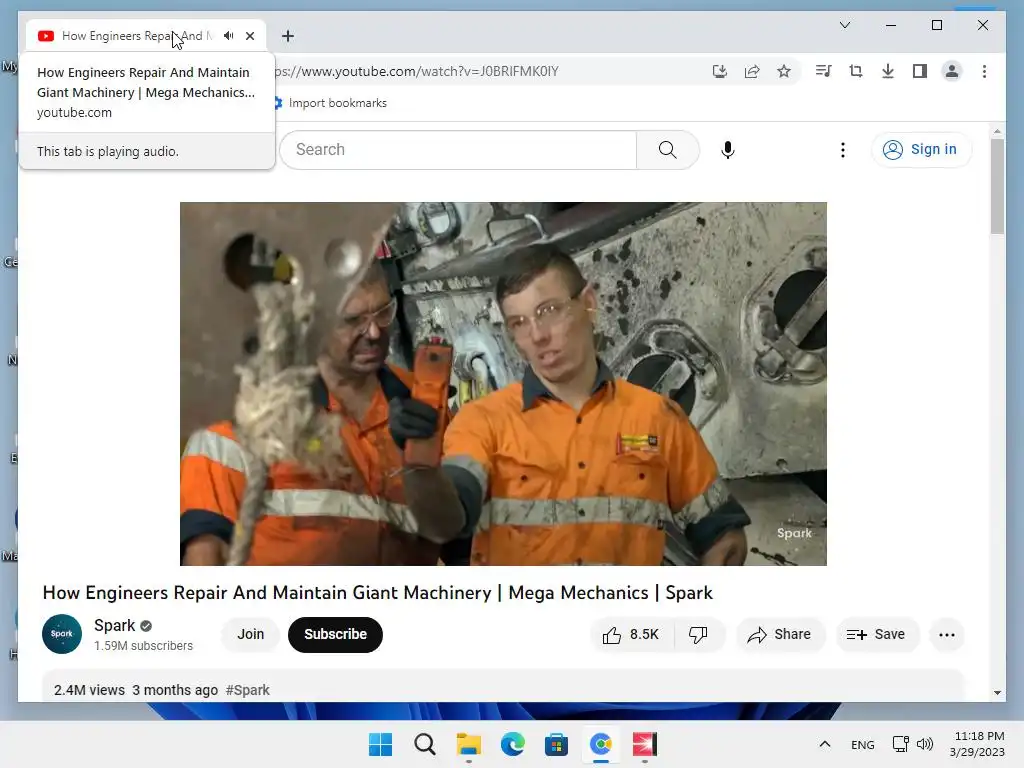Show hidden system tray icons
Viewport: 1024px width, 768px height.
[825, 744]
